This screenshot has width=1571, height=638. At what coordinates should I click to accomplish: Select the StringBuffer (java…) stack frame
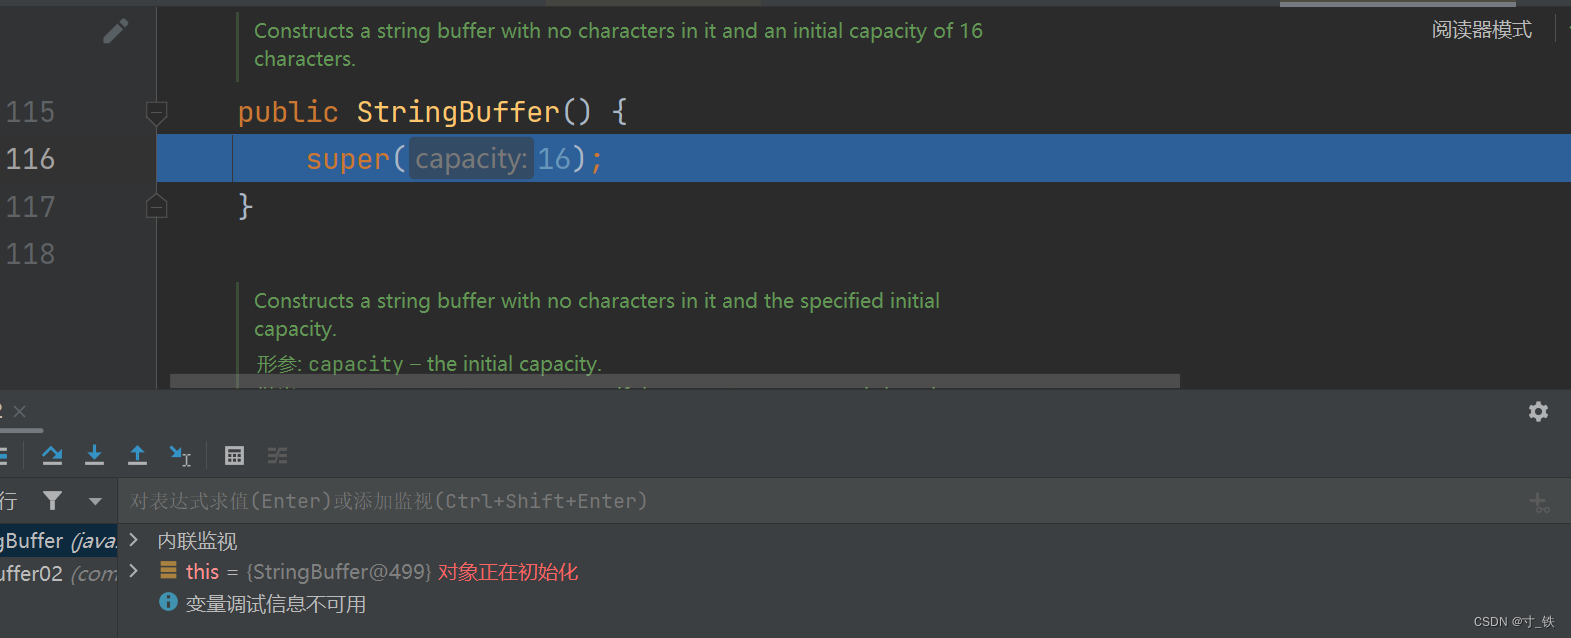[x=59, y=541]
